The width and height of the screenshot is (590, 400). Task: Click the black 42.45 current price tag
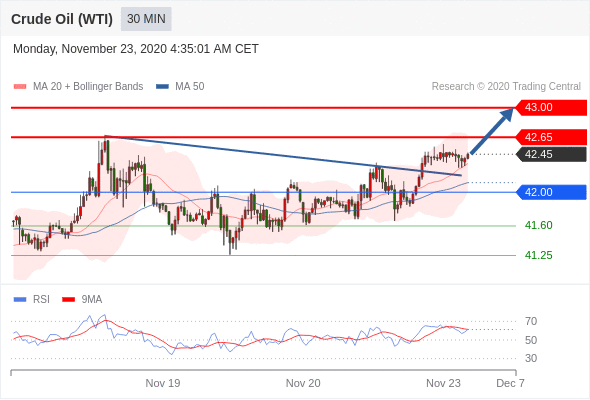[550, 154]
